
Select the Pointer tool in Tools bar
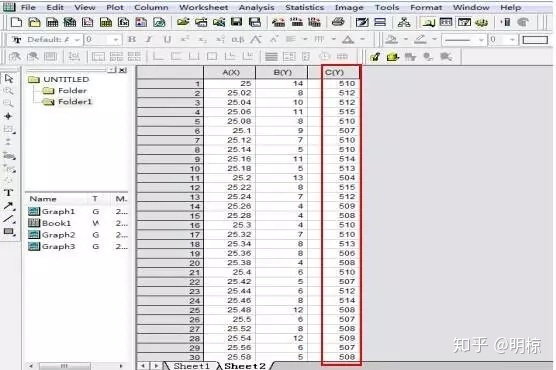[x=9, y=78]
